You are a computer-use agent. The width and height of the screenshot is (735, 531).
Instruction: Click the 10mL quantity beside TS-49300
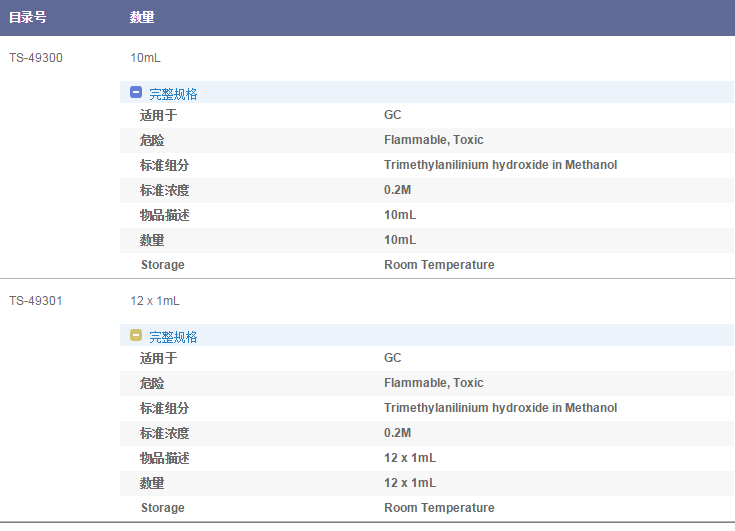145,58
